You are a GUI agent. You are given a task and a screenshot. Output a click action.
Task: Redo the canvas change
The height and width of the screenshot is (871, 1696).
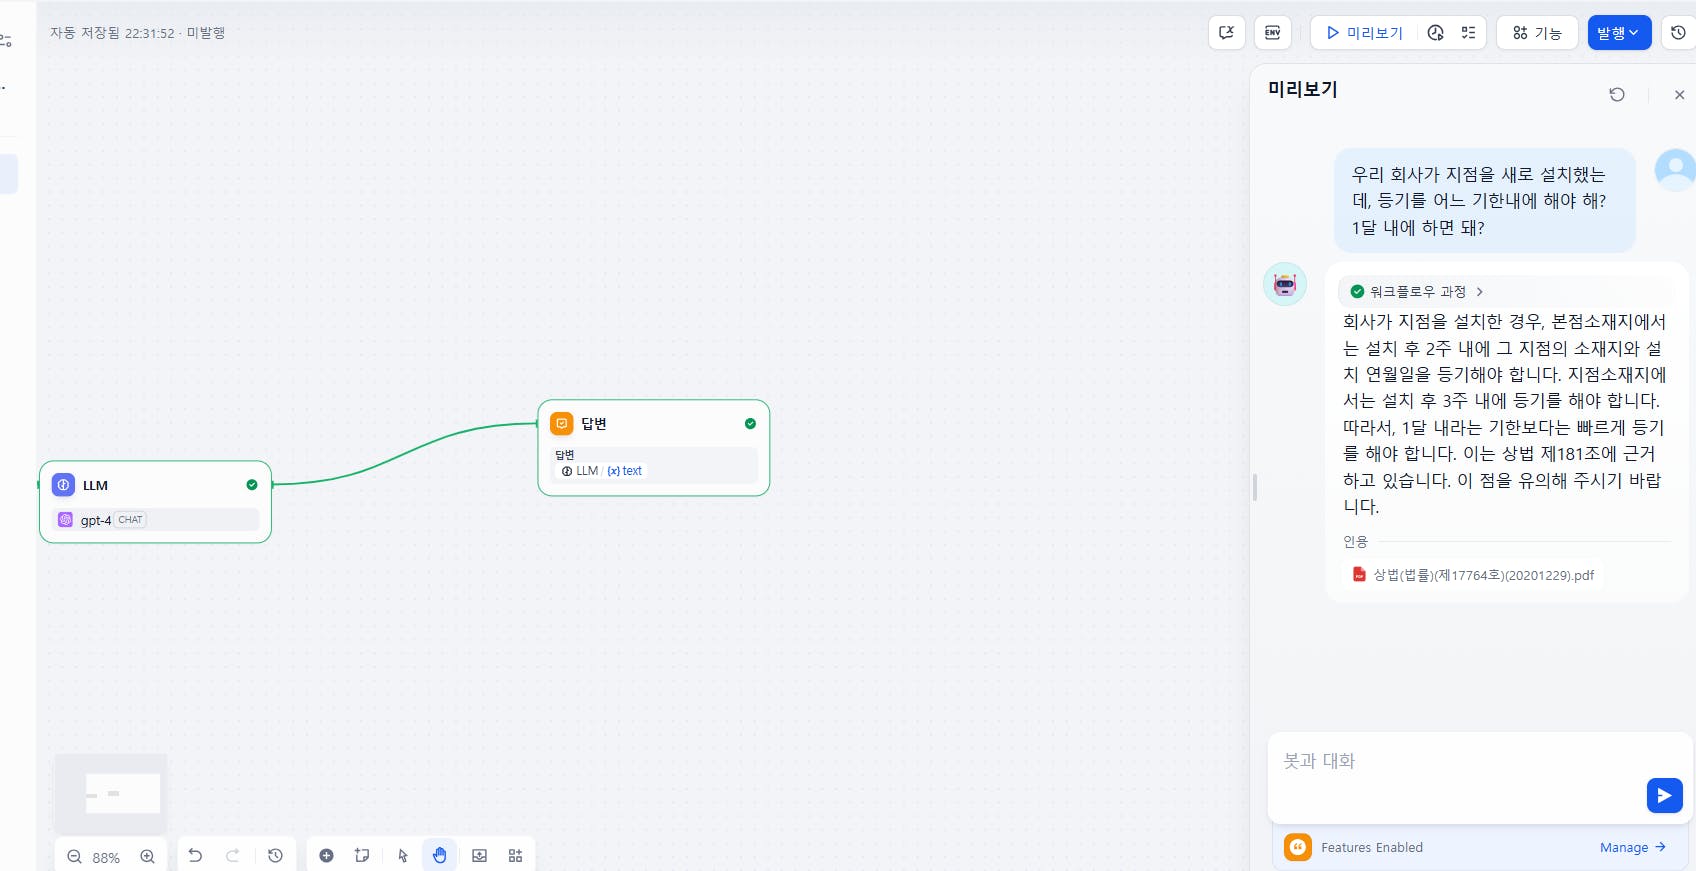232,856
